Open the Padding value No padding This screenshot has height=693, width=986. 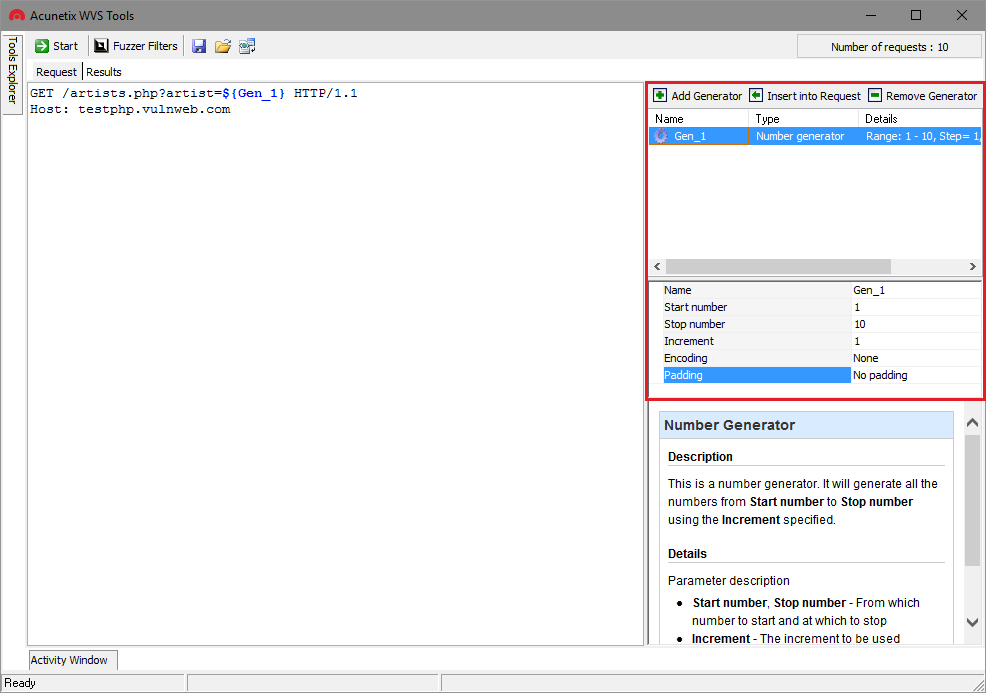915,375
